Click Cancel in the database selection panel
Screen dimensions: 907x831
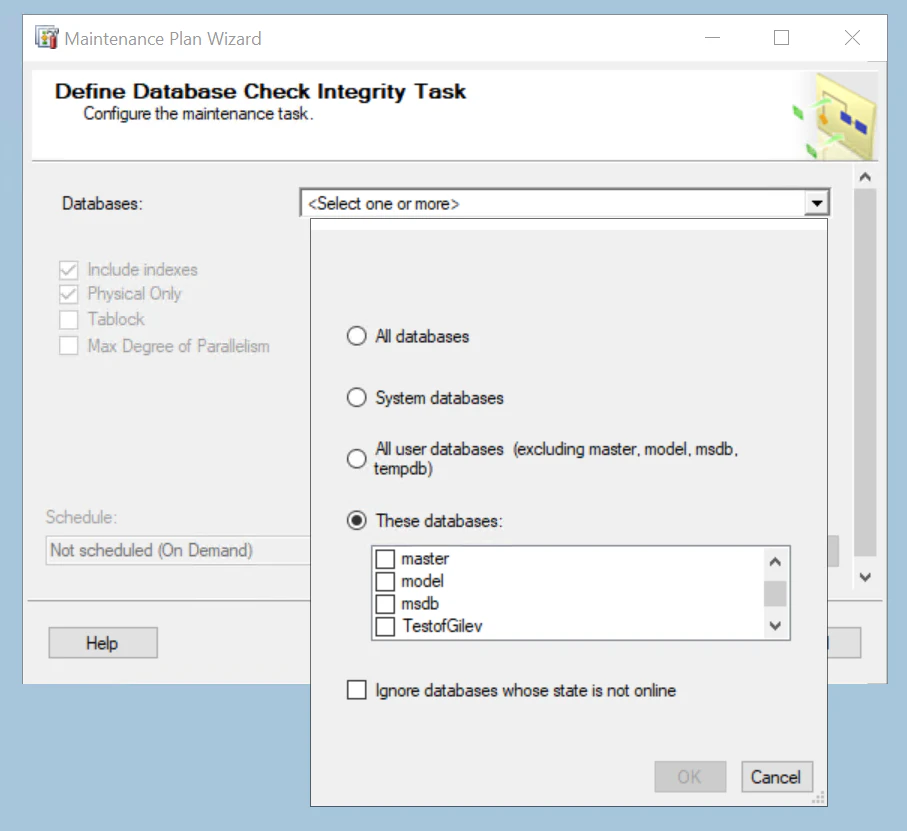pyautogui.click(x=776, y=777)
